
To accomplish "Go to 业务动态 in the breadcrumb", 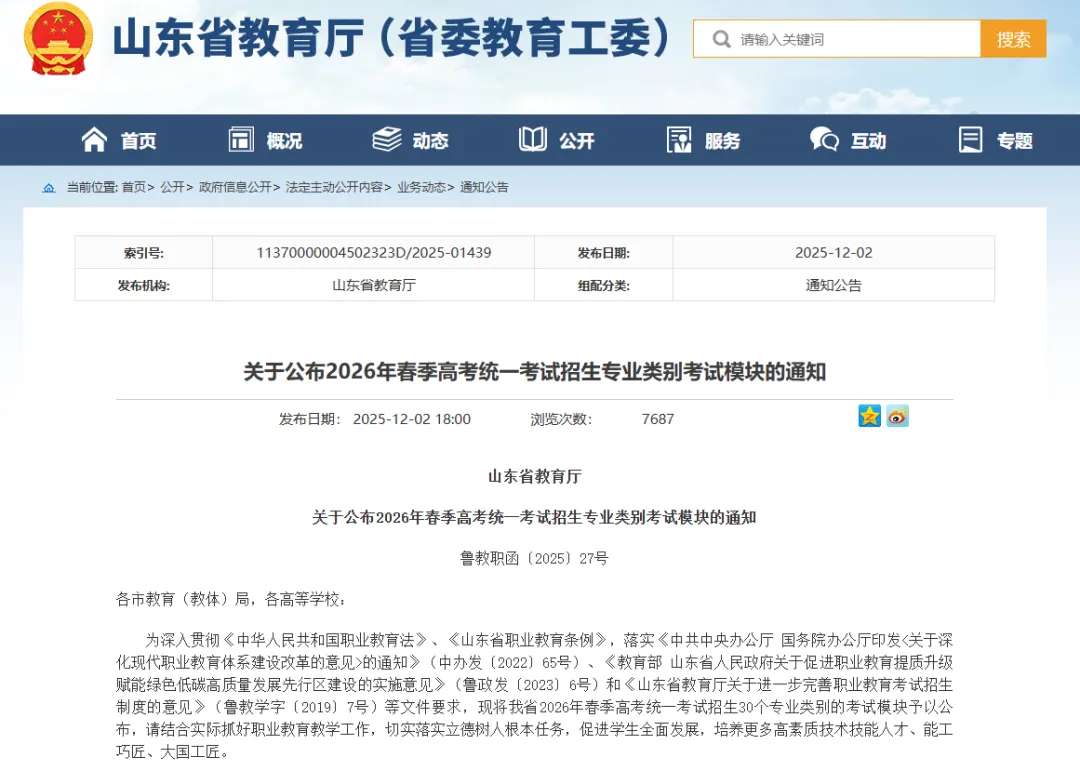I will (422, 187).
